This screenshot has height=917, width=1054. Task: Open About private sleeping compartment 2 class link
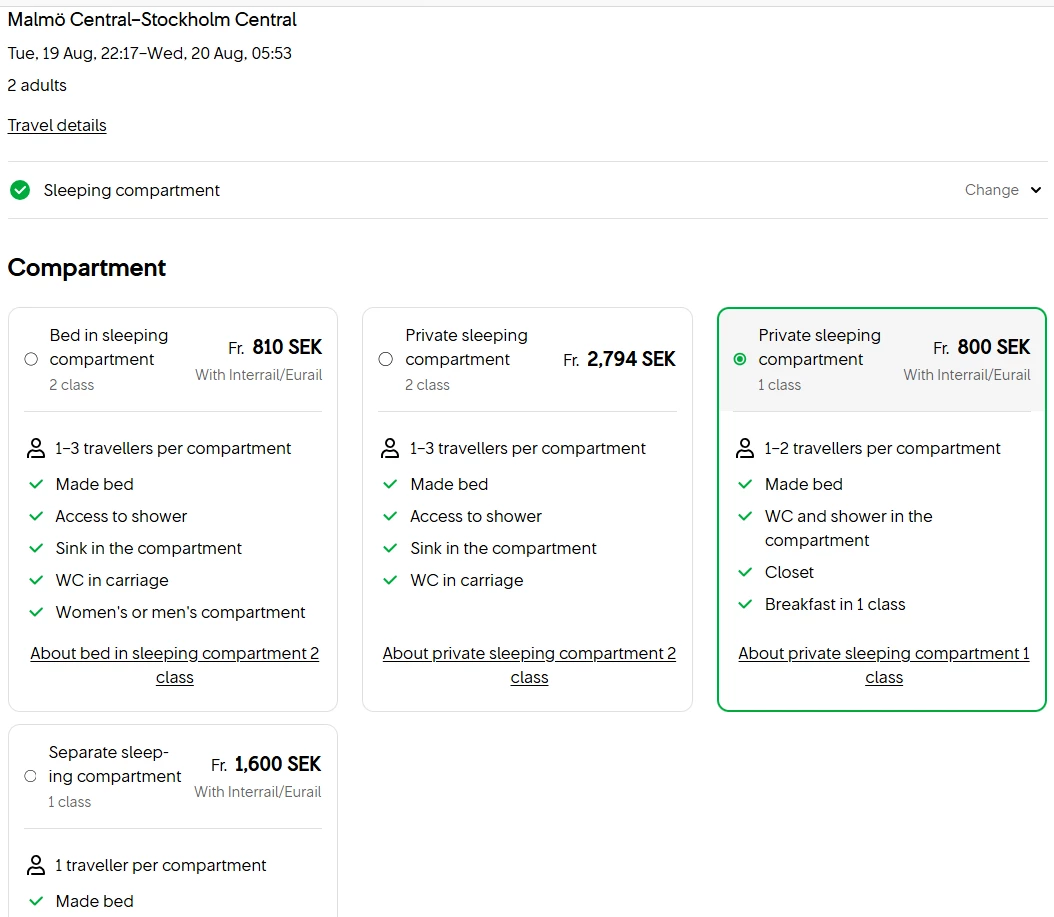point(529,665)
